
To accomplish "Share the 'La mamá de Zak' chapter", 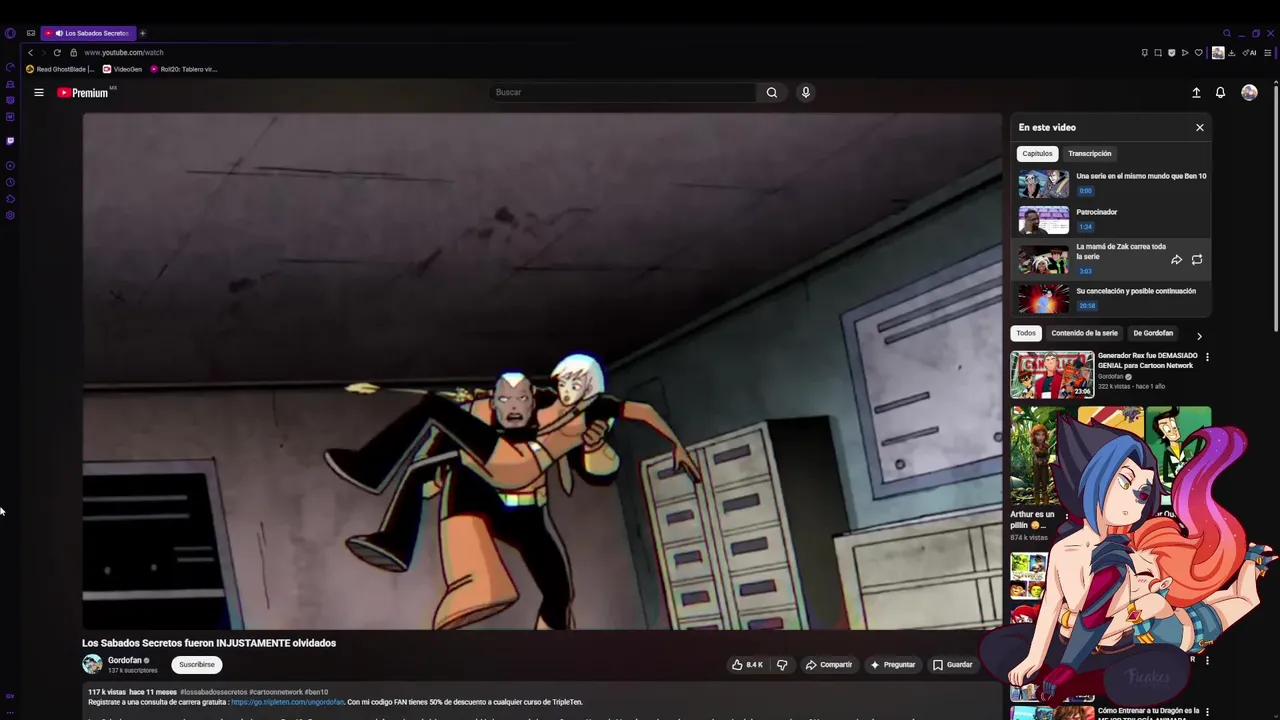I will pos(1177,260).
